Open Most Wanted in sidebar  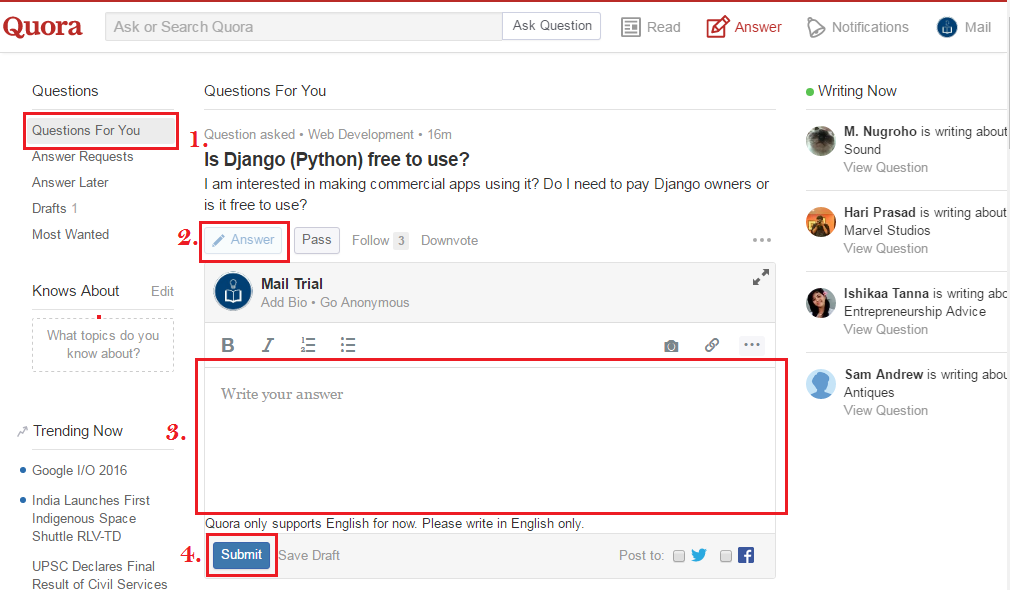point(71,234)
